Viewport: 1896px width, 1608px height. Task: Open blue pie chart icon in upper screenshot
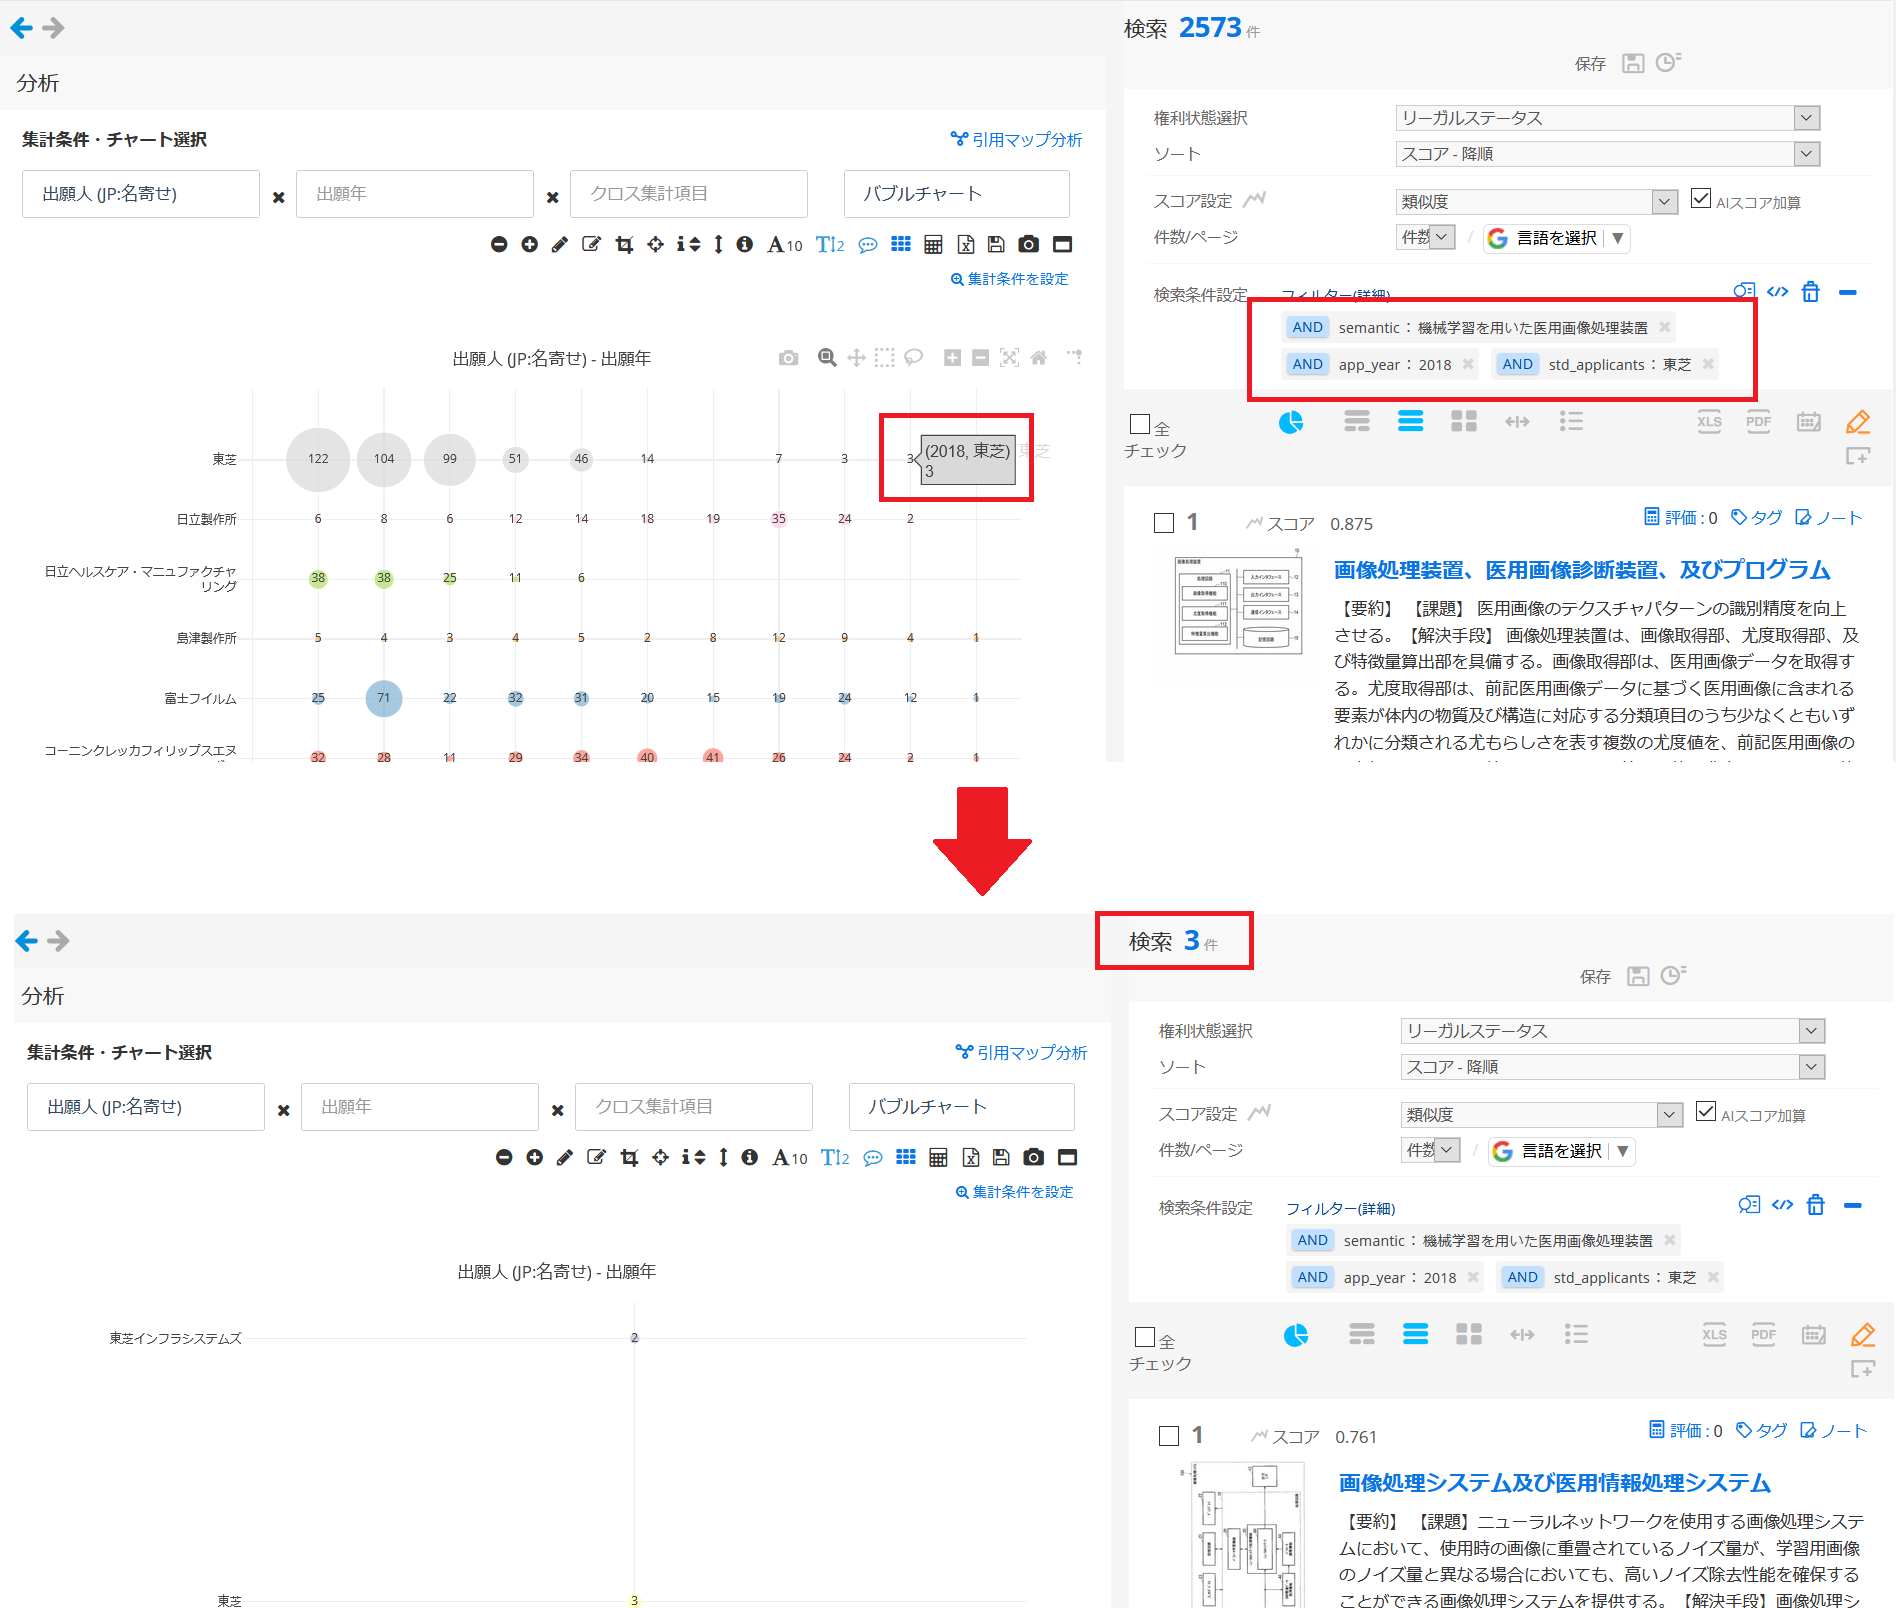click(x=1291, y=422)
